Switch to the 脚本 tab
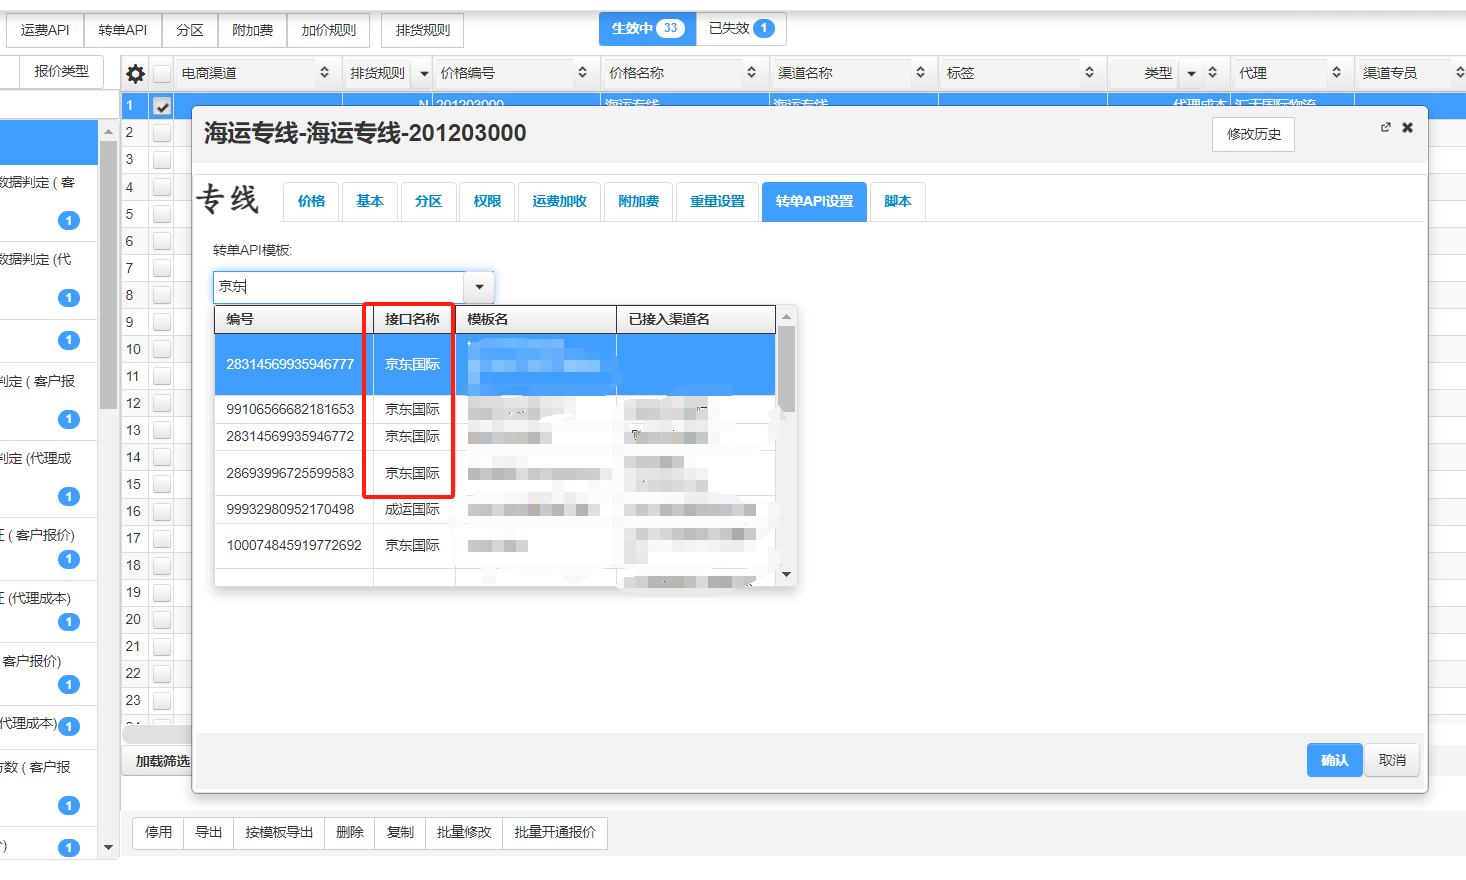 tap(898, 201)
